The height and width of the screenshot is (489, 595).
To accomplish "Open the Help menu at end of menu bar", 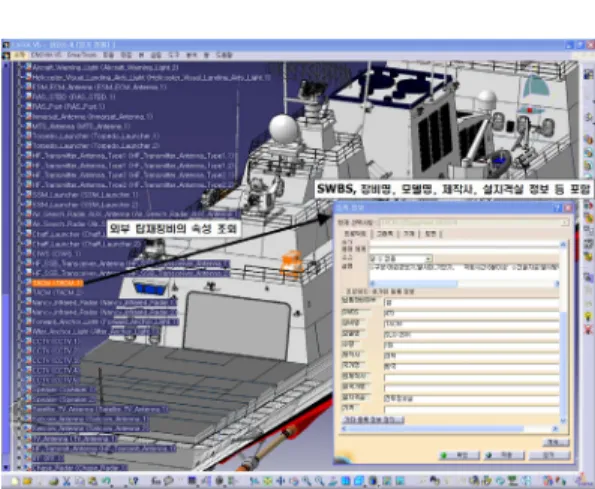I will [x=224, y=55].
